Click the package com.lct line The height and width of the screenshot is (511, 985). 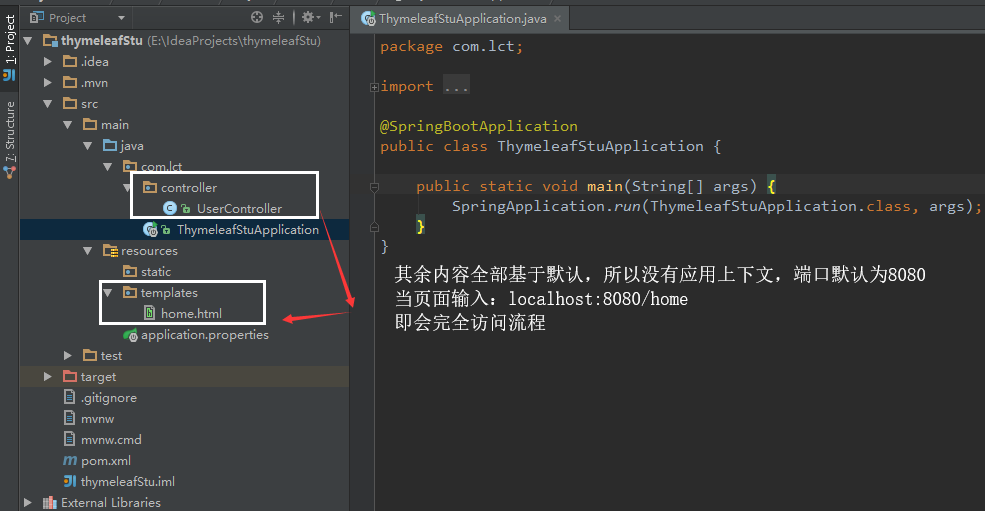click(x=451, y=47)
